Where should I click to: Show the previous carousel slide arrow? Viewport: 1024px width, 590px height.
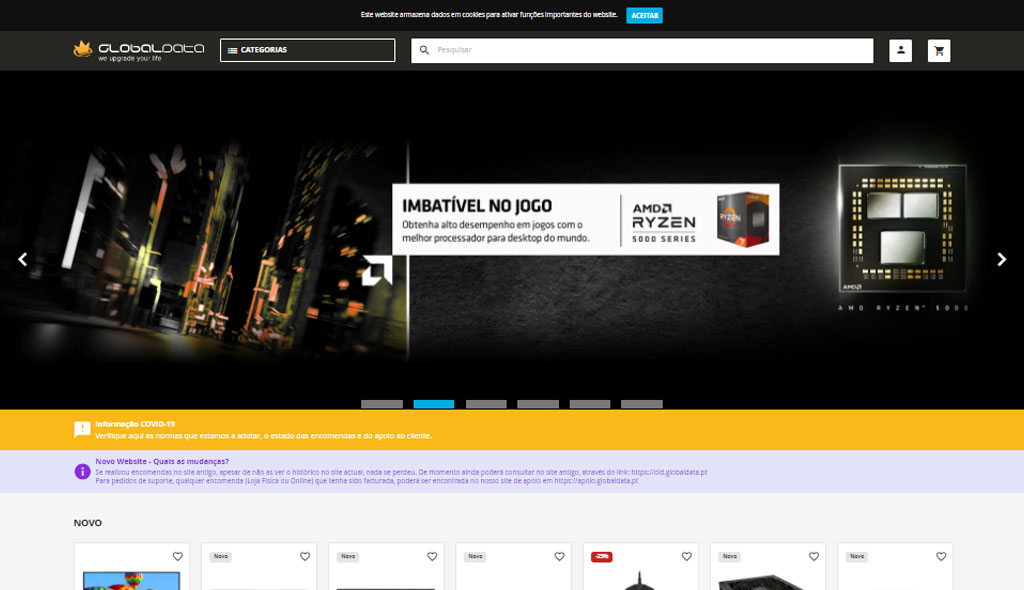coord(23,259)
